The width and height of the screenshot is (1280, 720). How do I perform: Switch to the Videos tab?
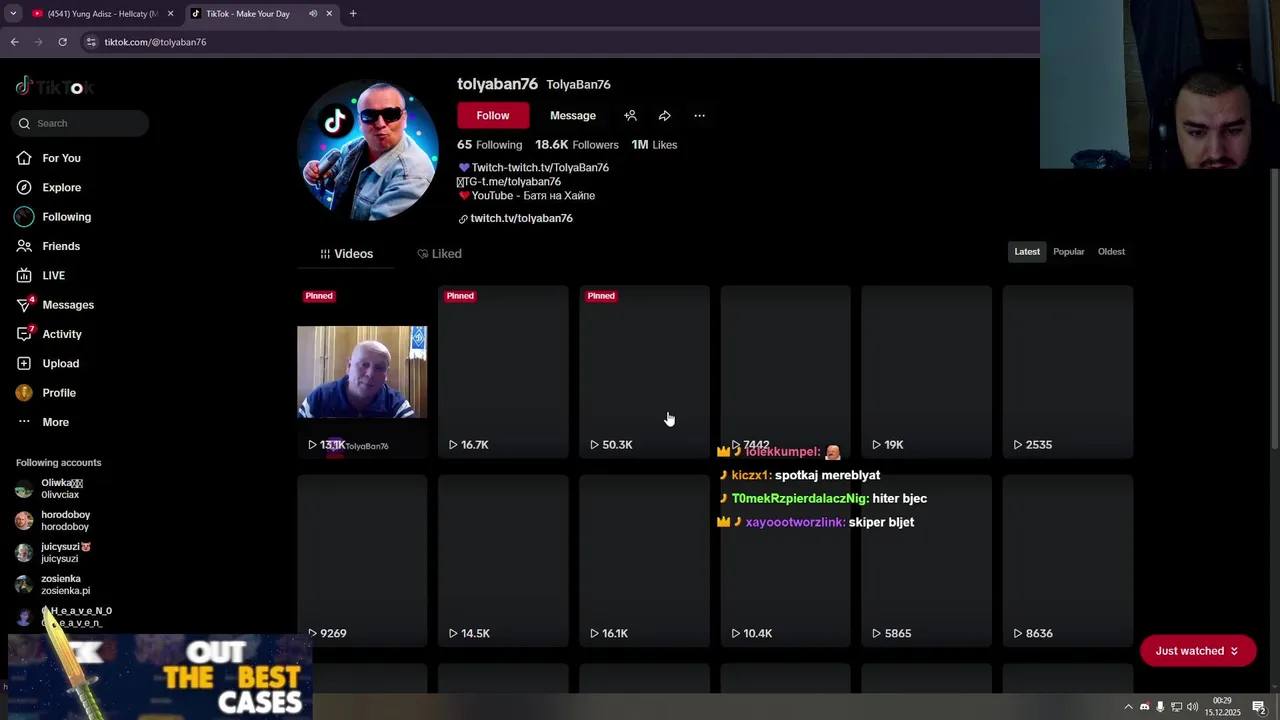(x=346, y=254)
